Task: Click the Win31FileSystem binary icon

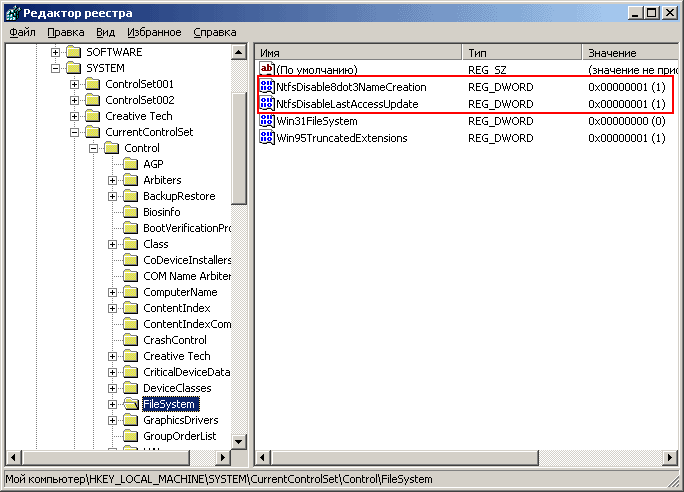Action: point(267,120)
